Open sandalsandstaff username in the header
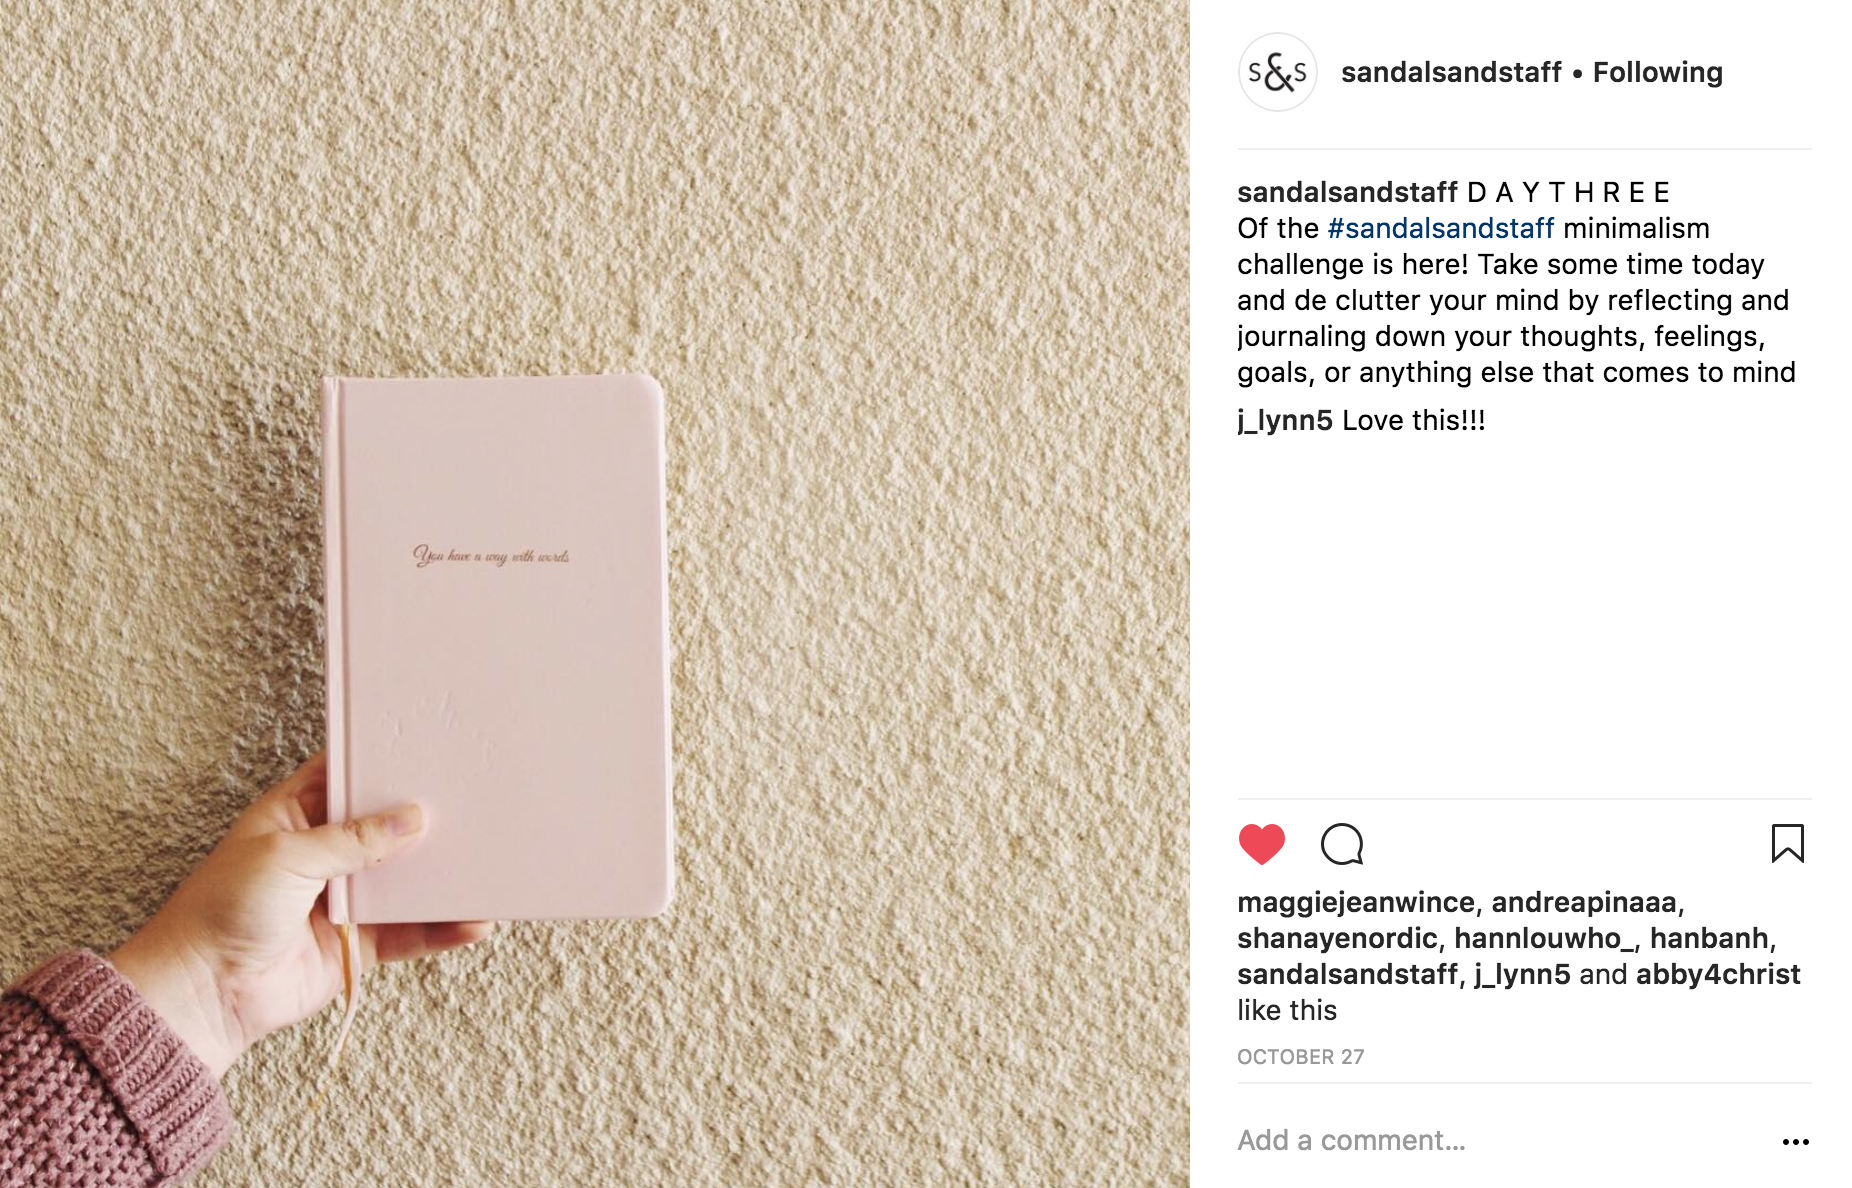1852x1188 pixels. click(1450, 72)
